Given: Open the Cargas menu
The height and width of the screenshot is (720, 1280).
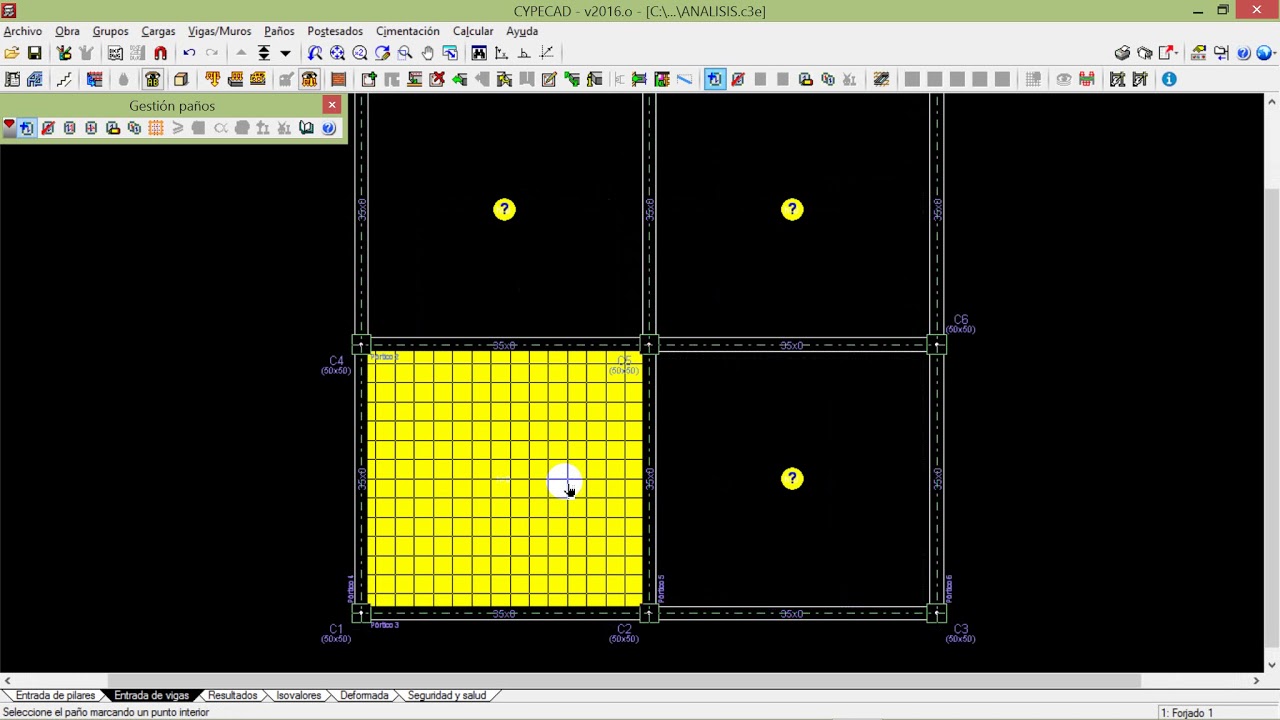Looking at the screenshot, I should (158, 31).
